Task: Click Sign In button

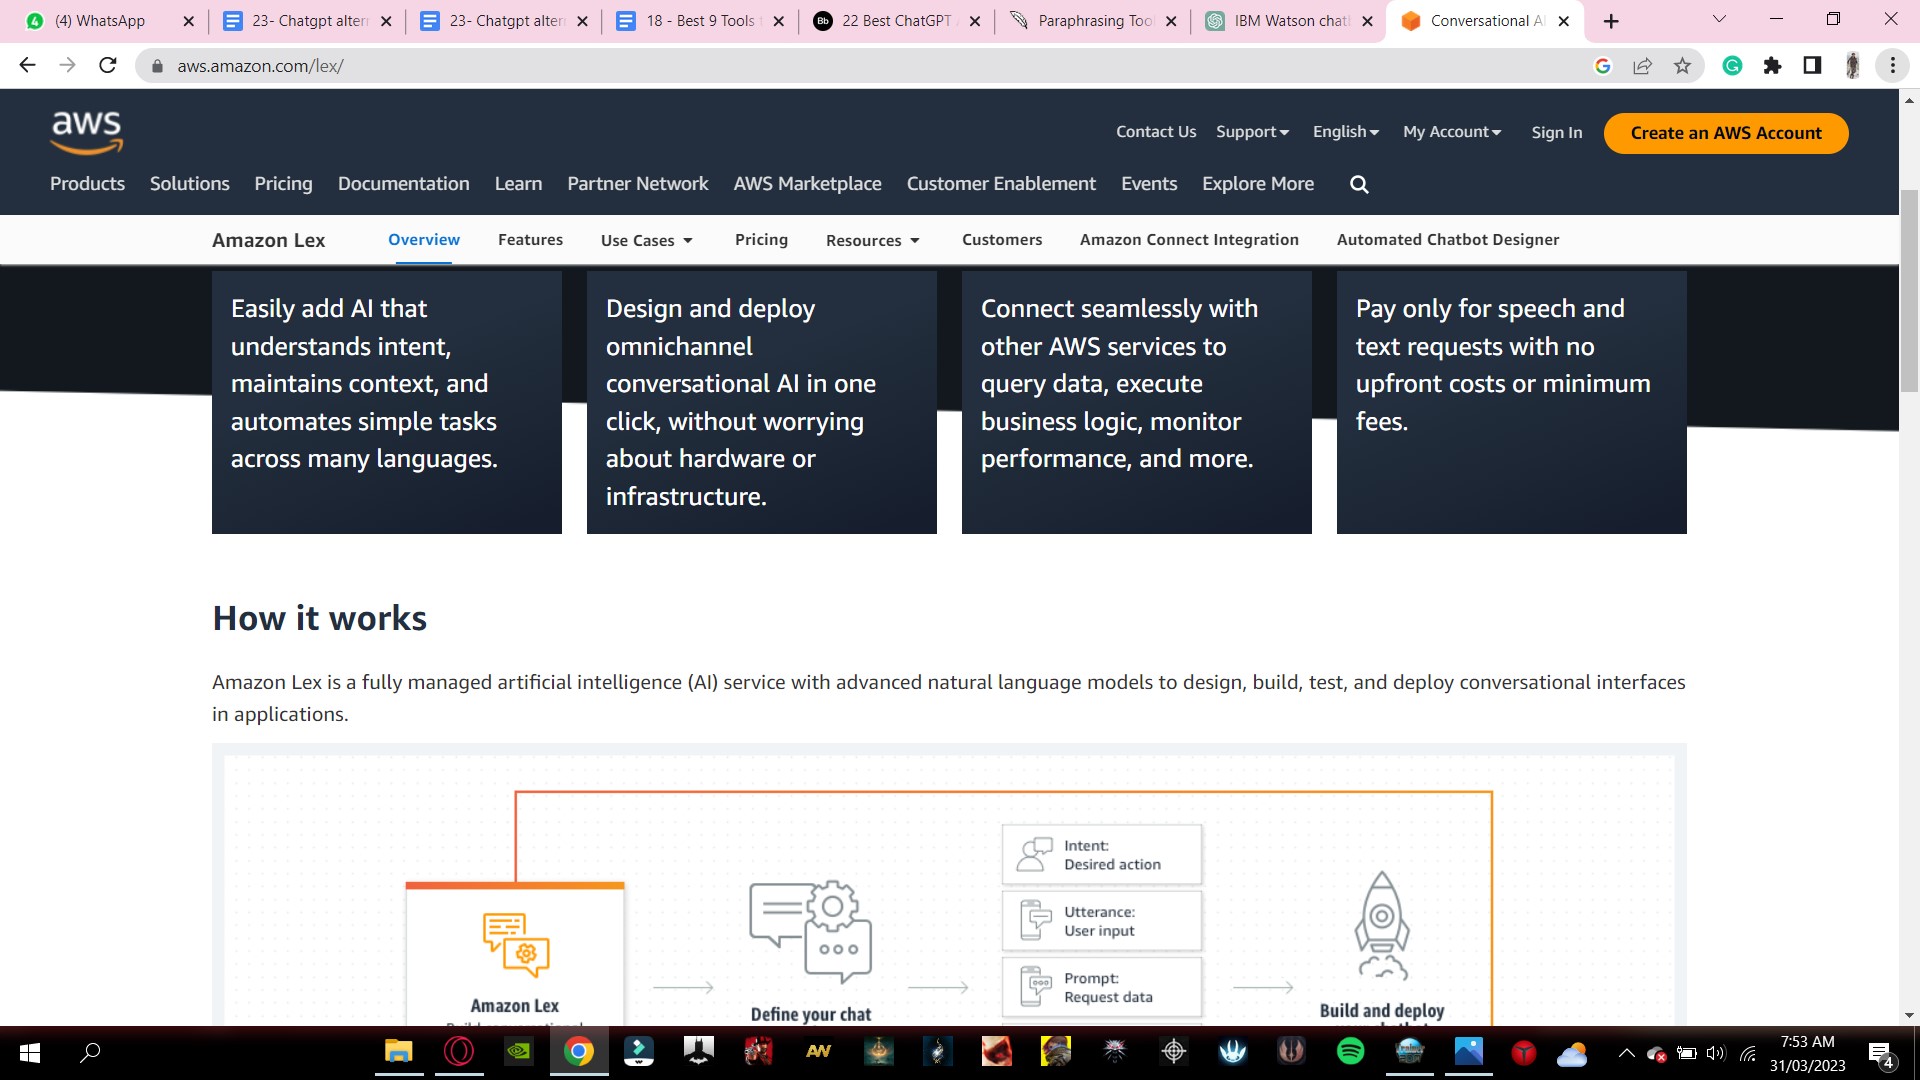Action: pyautogui.click(x=1556, y=132)
